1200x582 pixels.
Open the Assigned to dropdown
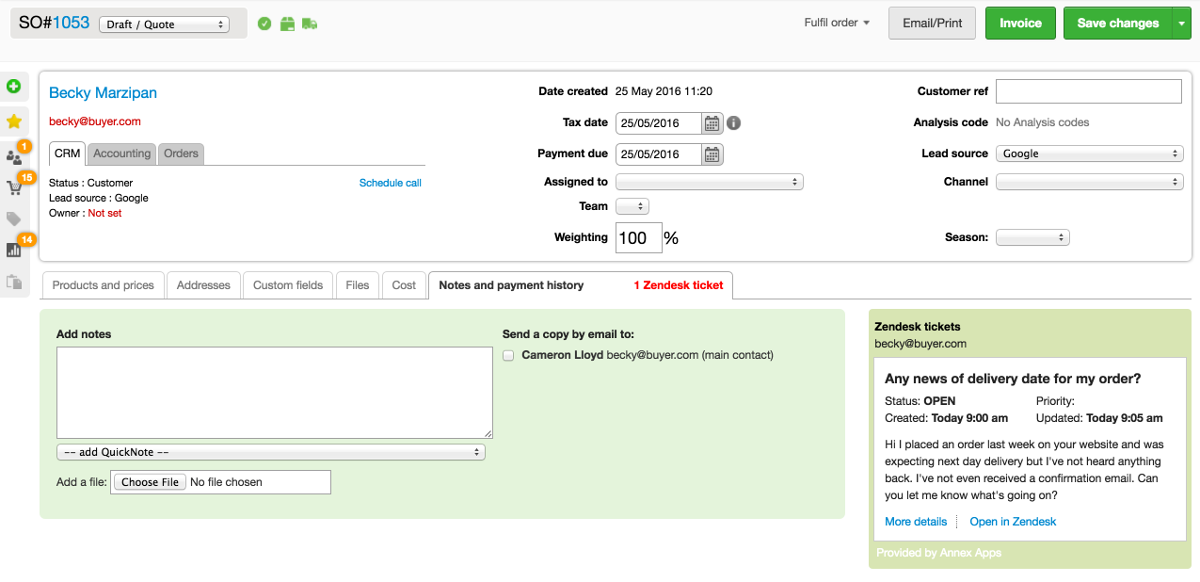pyautogui.click(x=709, y=182)
